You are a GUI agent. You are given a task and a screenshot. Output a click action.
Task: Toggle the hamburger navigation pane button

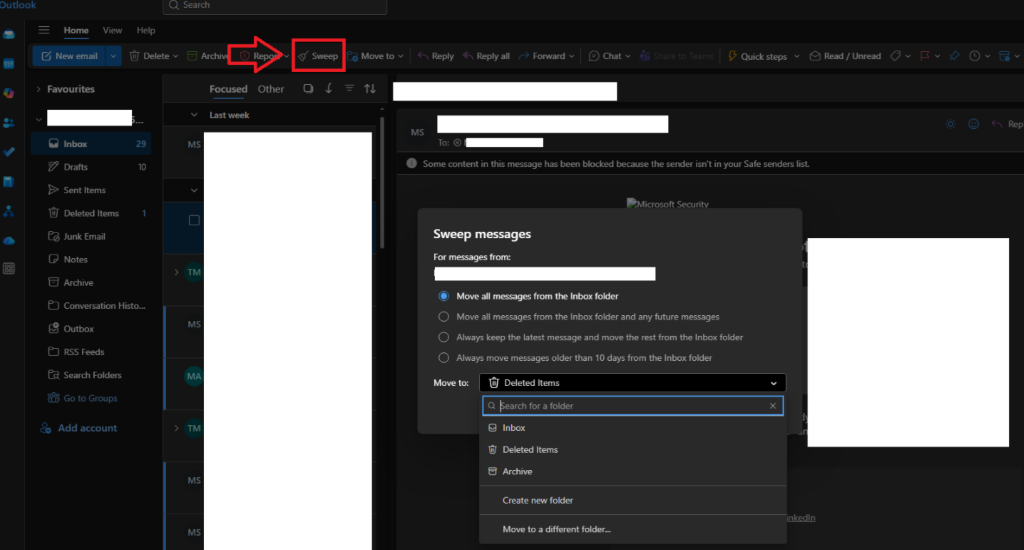(x=44, y=30)
